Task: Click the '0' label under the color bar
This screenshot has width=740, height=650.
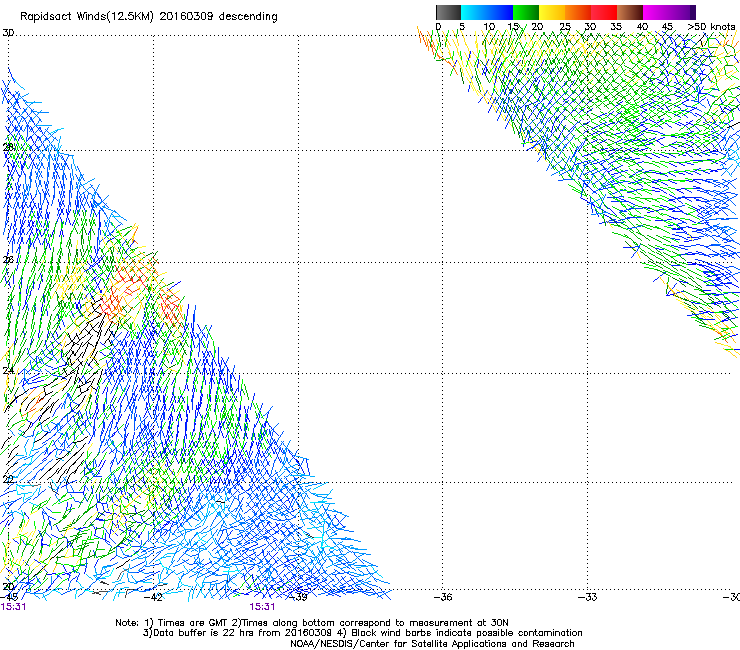Action: 438,27
